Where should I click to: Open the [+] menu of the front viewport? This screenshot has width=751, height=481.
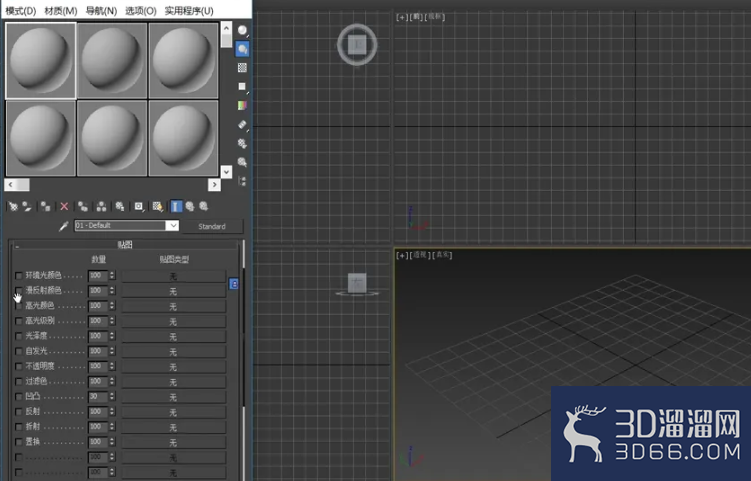pos(402,17)
